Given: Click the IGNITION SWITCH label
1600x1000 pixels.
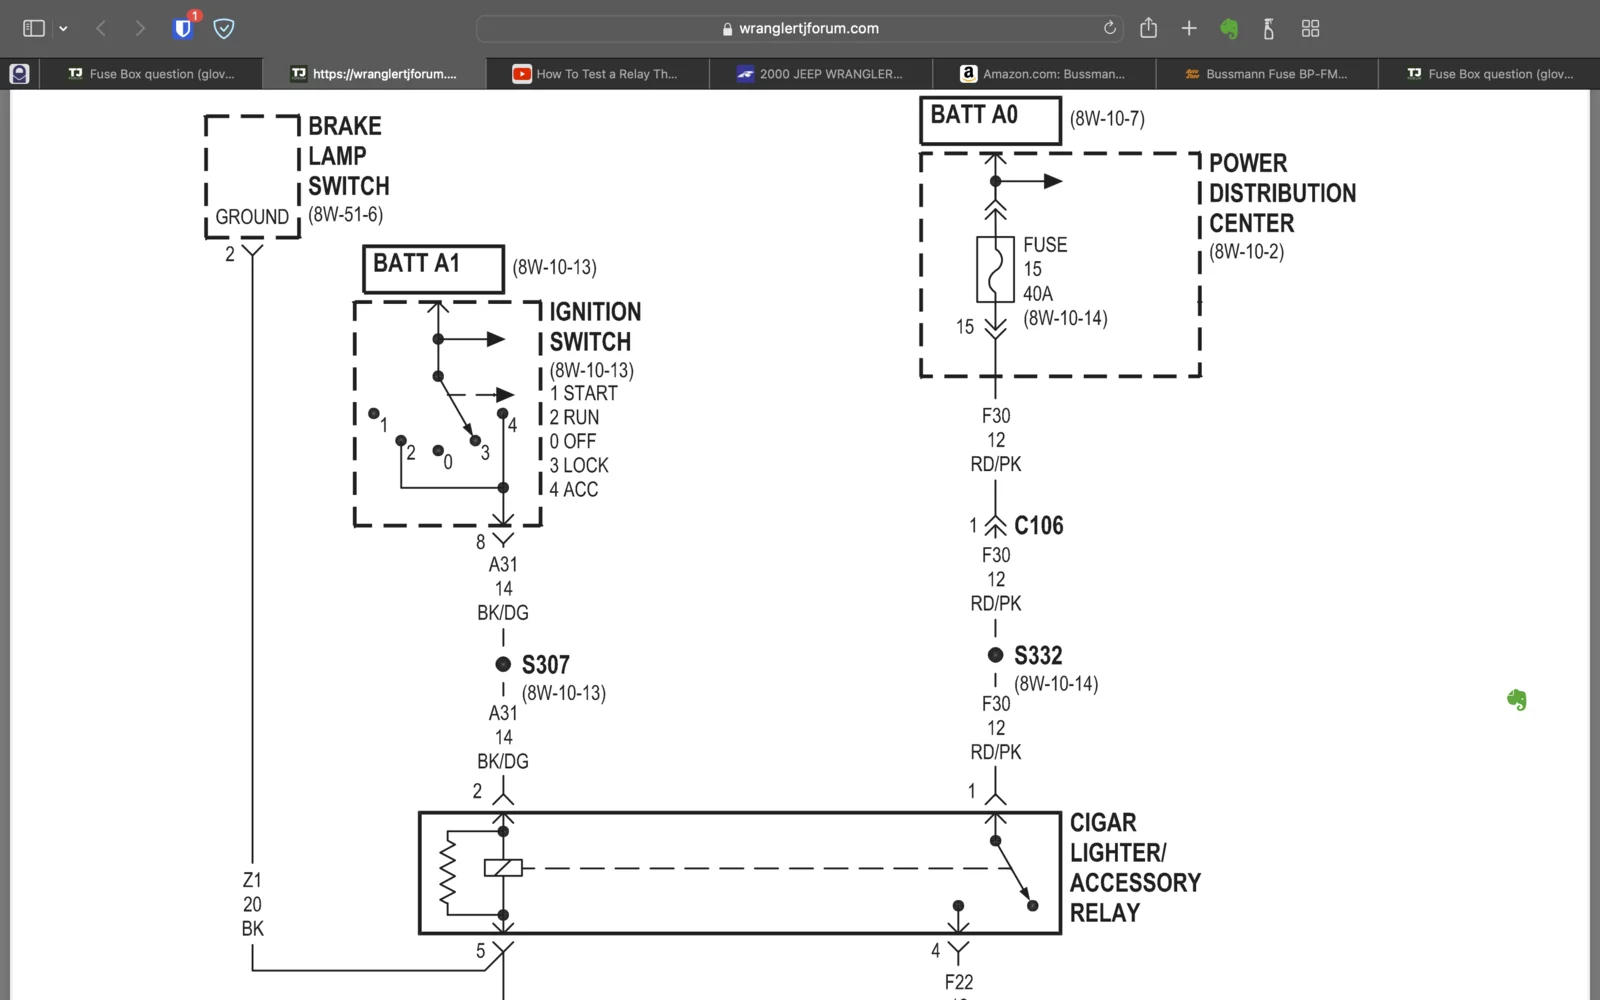Looking at the screenshot, I should pyautogui.click(x=595, y=327).
